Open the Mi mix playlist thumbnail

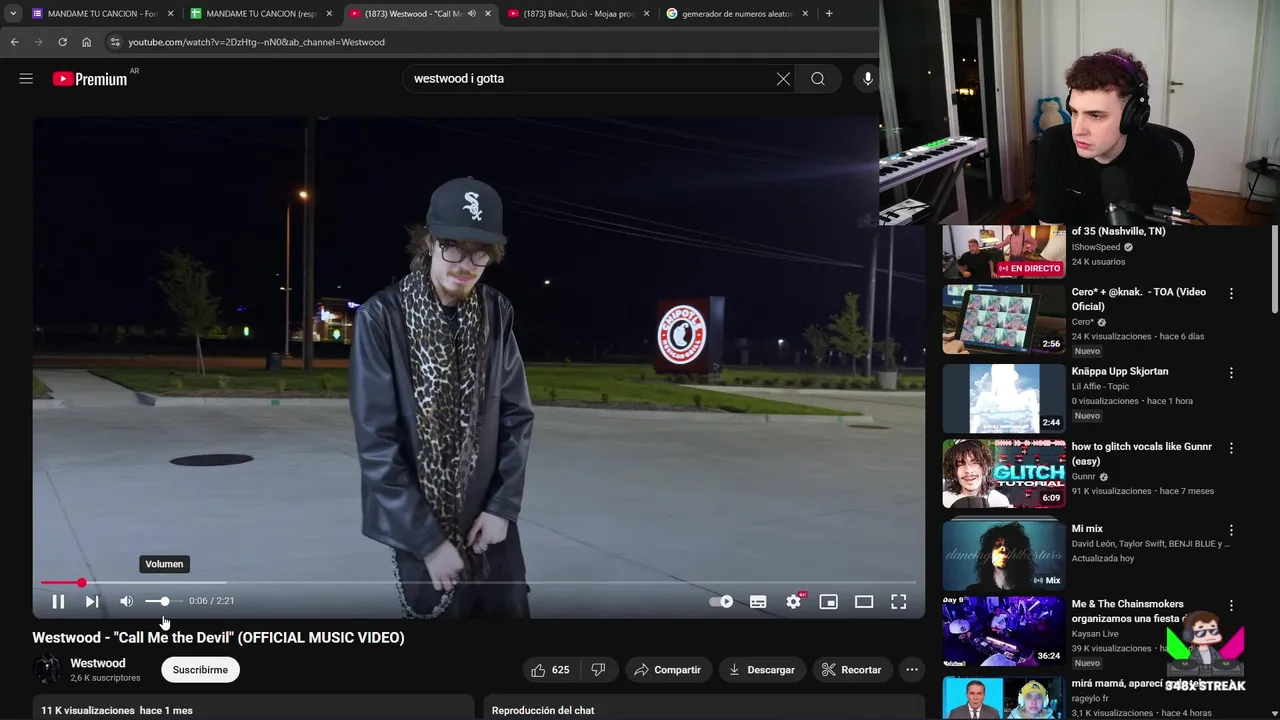tap(1003, 555)
